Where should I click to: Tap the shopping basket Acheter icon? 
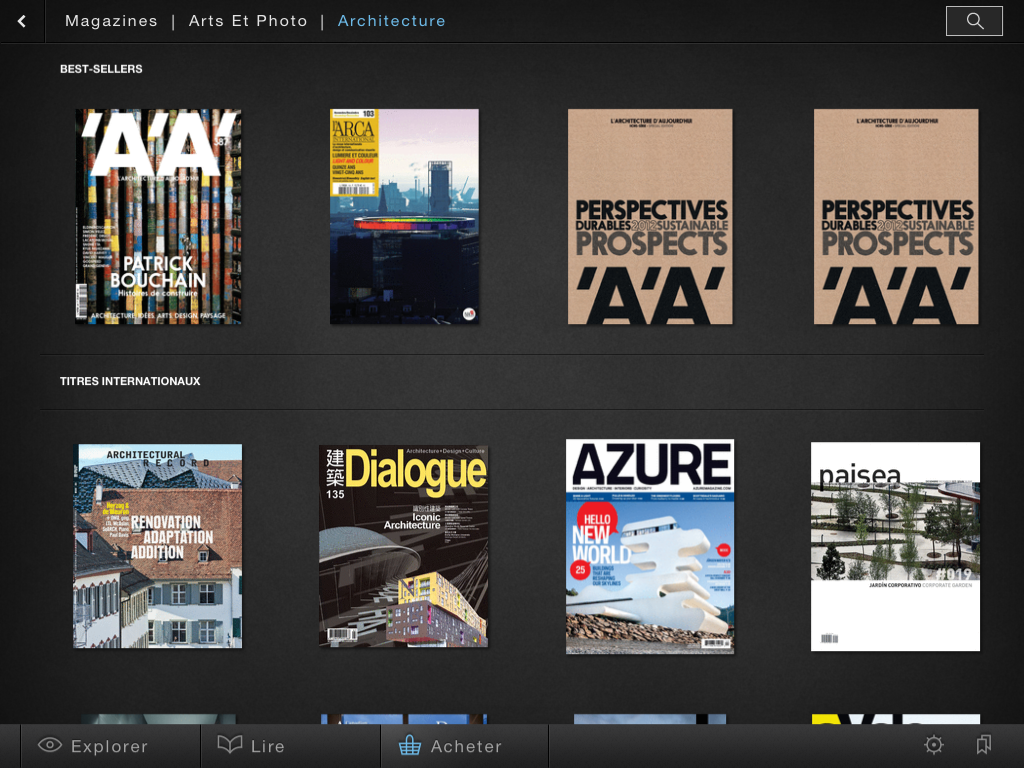[x=409, y=746]
